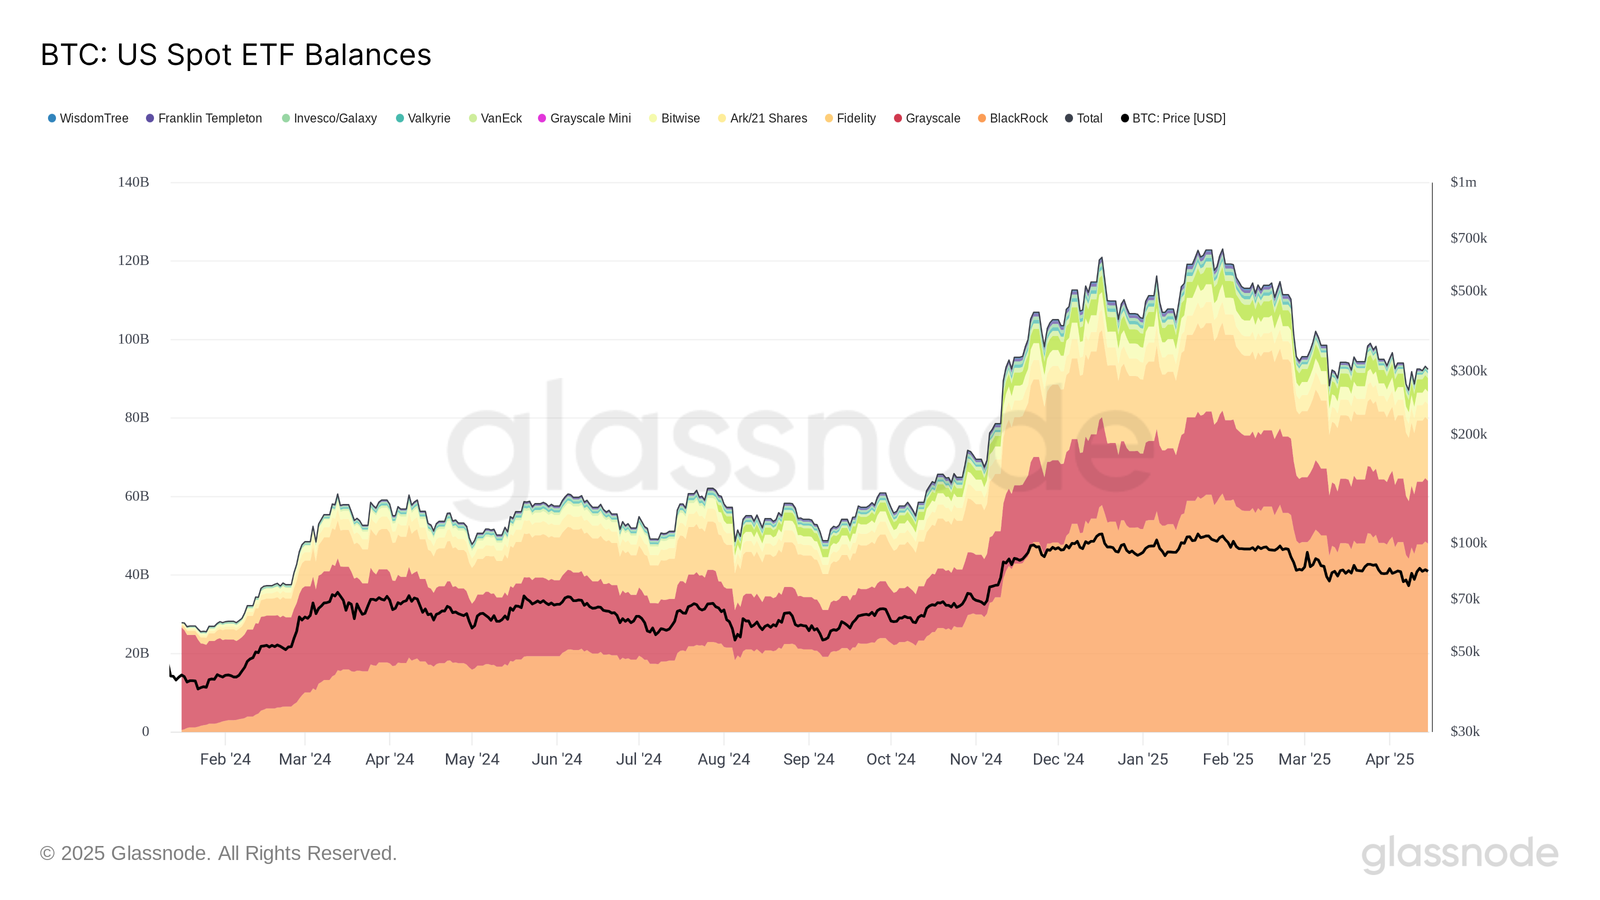Click the glassnode logo in bottom corner
The width and height of the screenshot is (1600, 900).
coord(1459,854)
